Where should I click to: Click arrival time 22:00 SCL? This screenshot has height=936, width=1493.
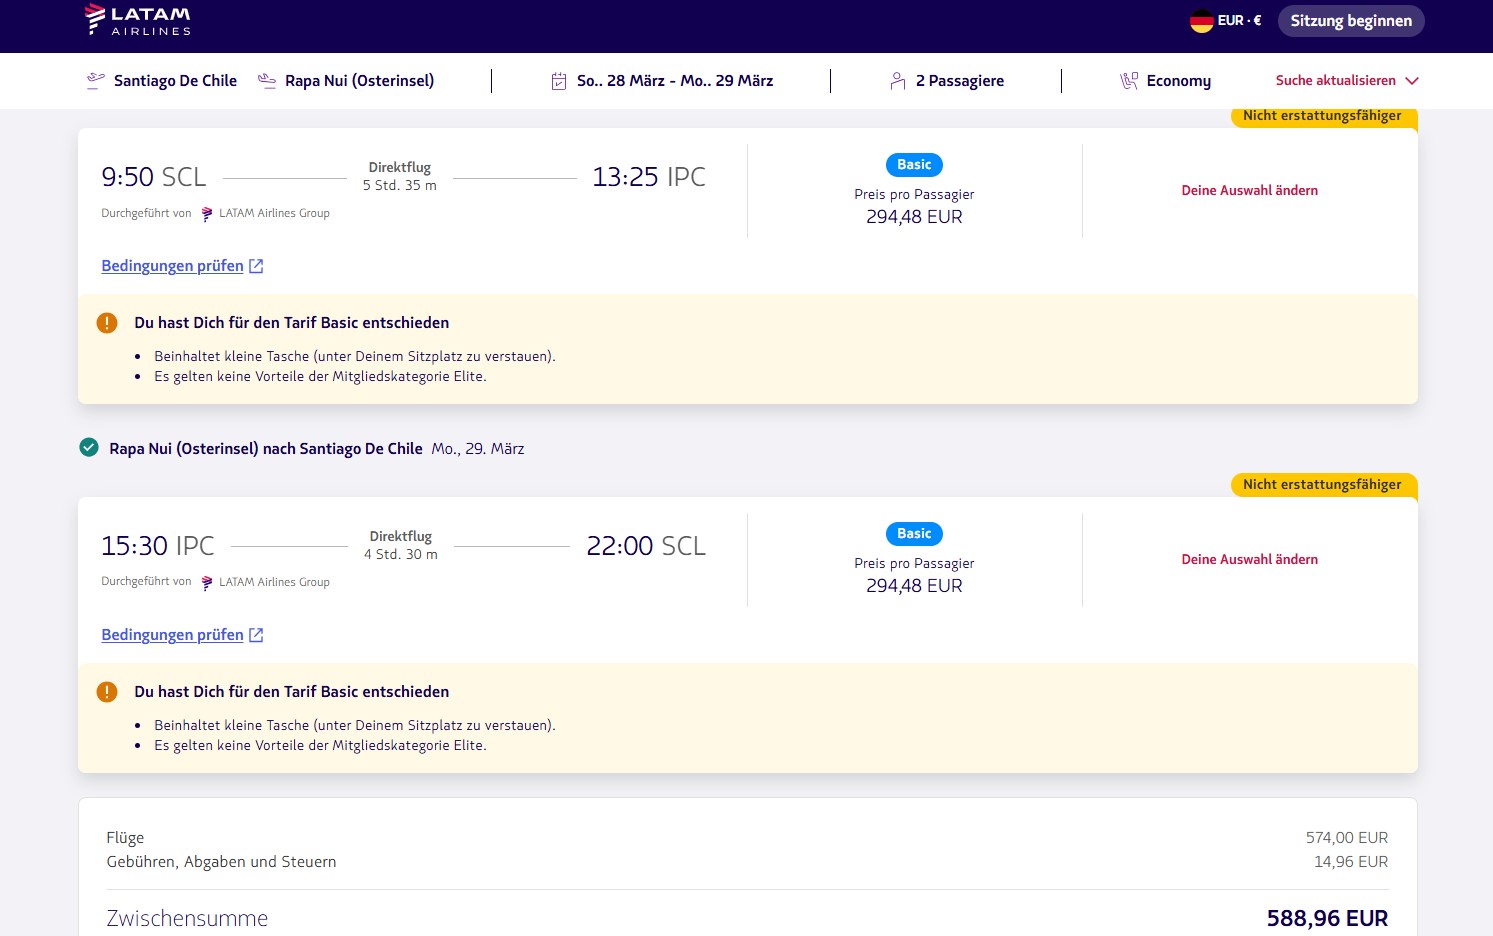[646, 546]
